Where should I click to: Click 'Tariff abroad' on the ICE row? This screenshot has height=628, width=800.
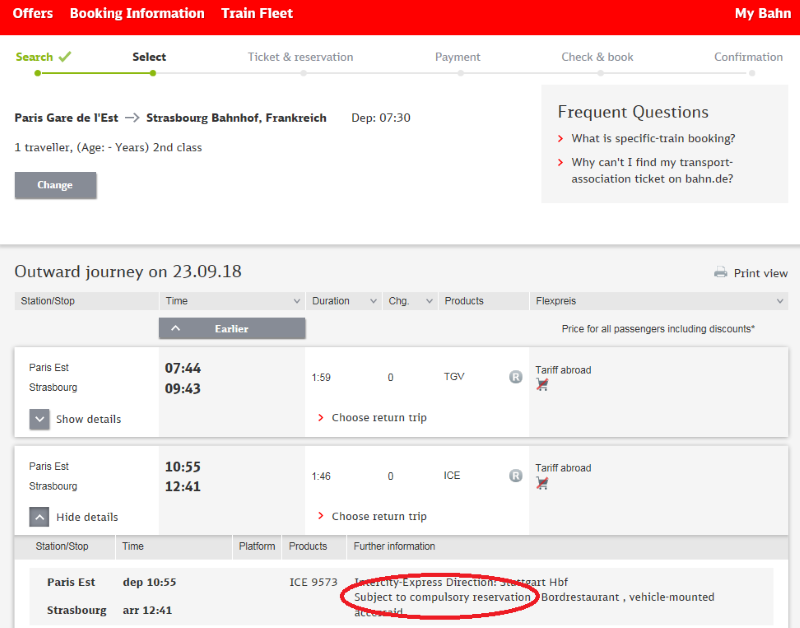click(x=563, y=468)
